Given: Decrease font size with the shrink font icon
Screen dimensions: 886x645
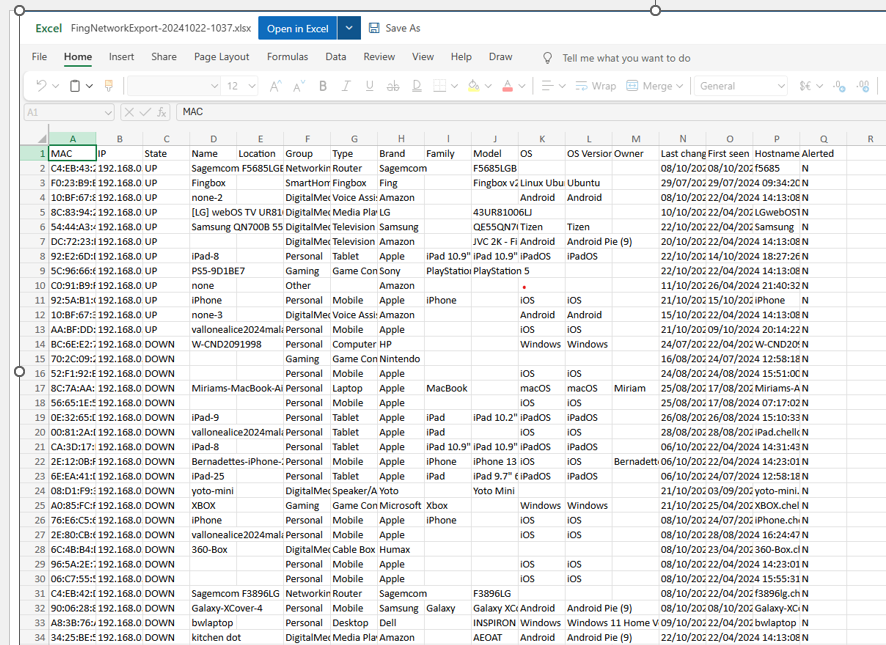Looking at the screenshot, I should [299, 86].
